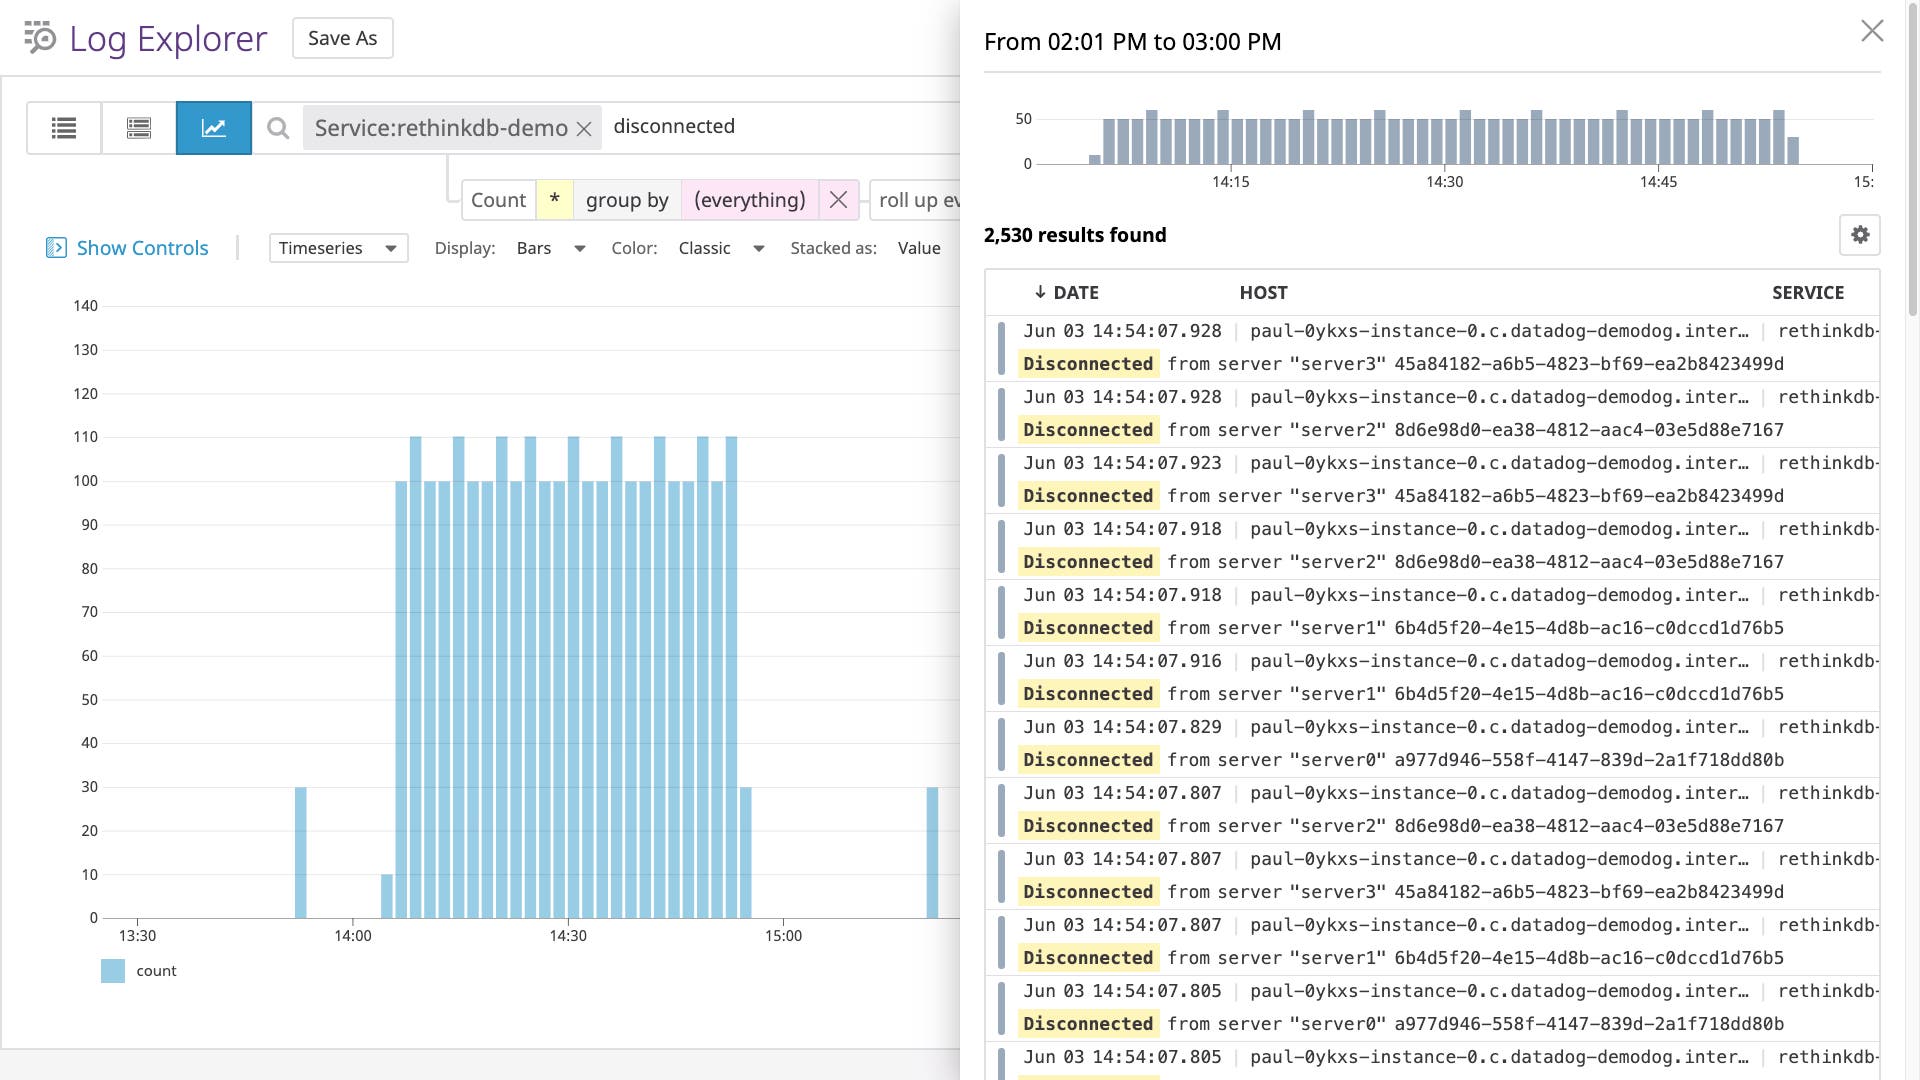Open the Stacked as Value dropdown

tap(919, 248)
